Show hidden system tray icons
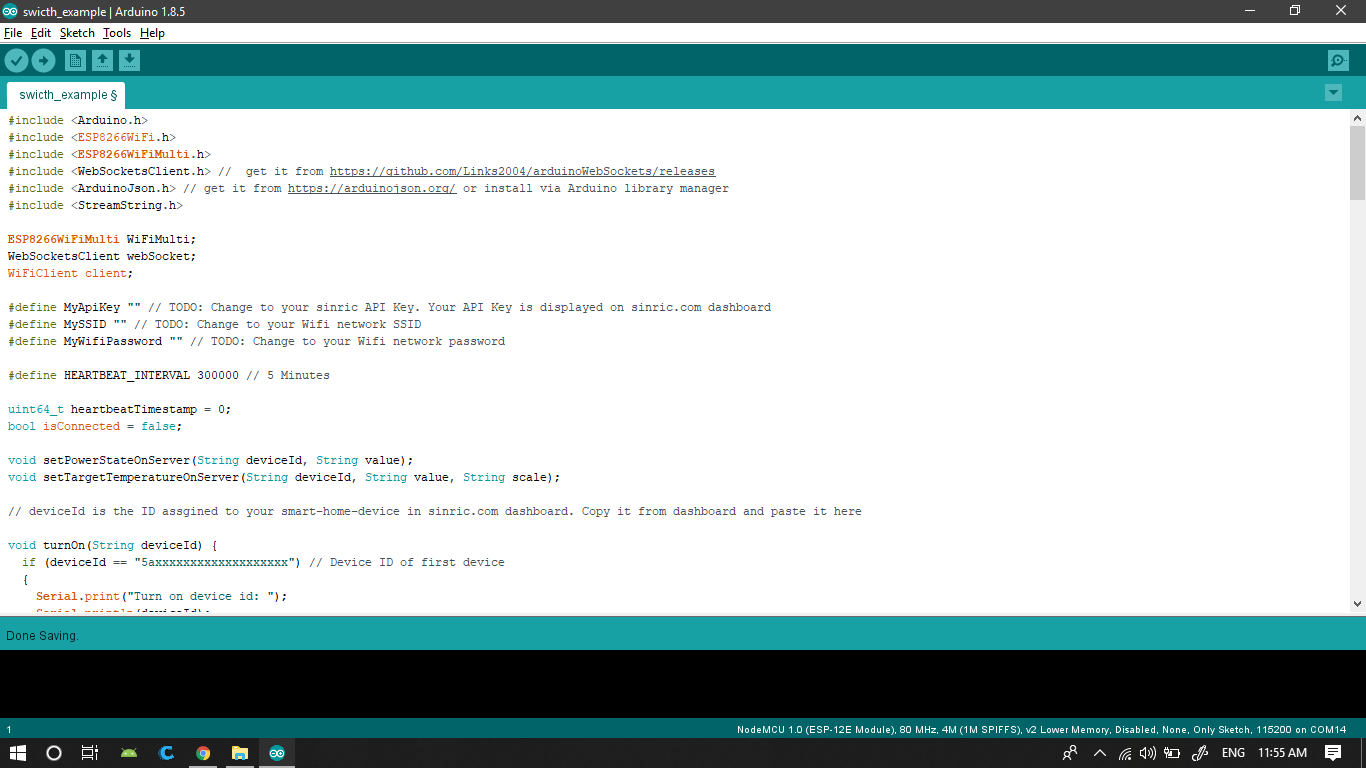1366x768 pixels. pos(1100,753)
